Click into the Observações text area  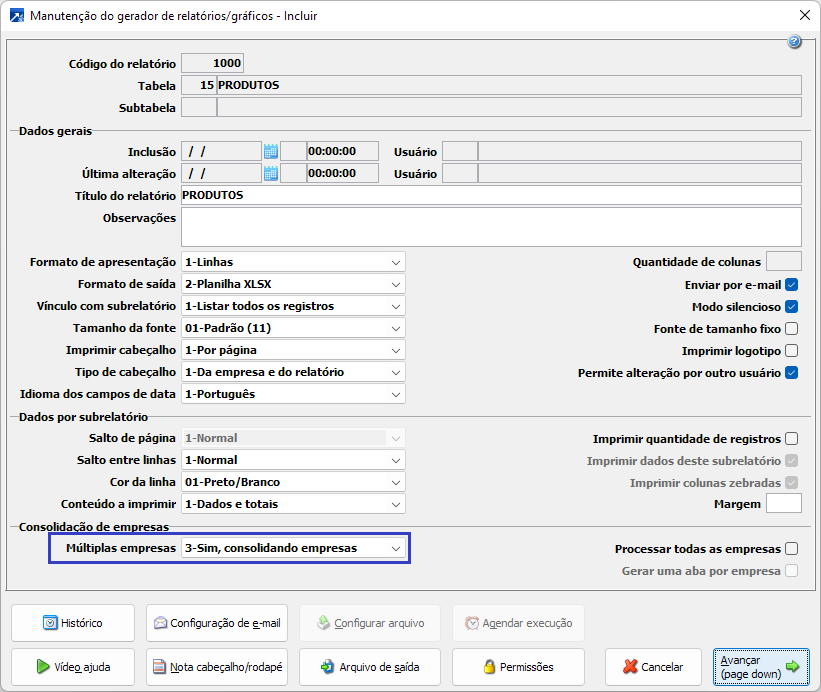tap(490, 226)
